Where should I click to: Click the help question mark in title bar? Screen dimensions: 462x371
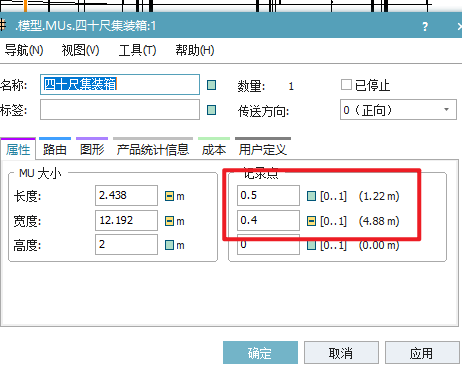(x=425, y=26)
